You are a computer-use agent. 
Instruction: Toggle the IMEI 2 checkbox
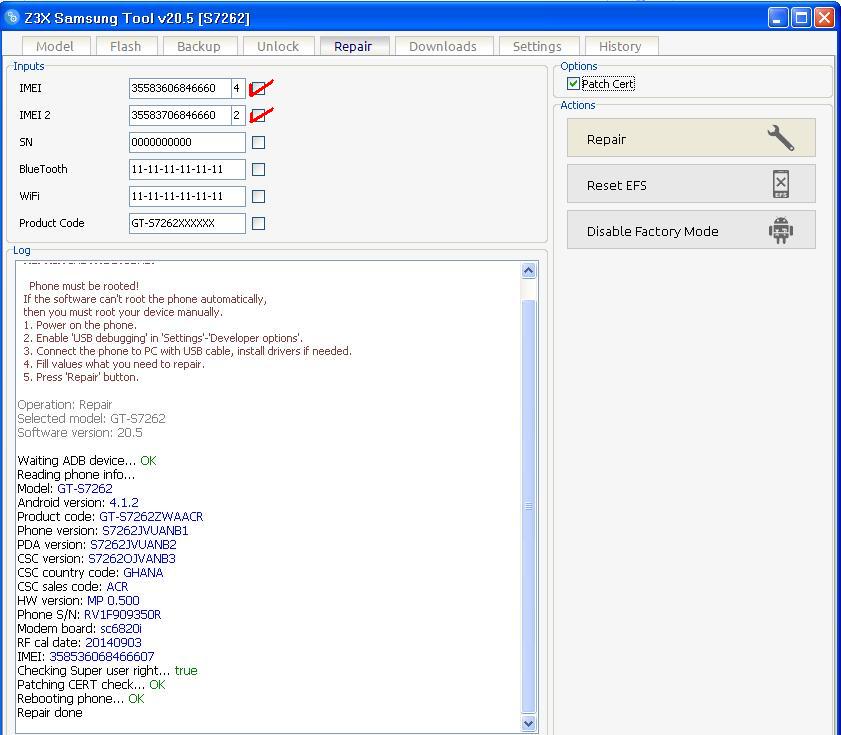coord(259,115)
